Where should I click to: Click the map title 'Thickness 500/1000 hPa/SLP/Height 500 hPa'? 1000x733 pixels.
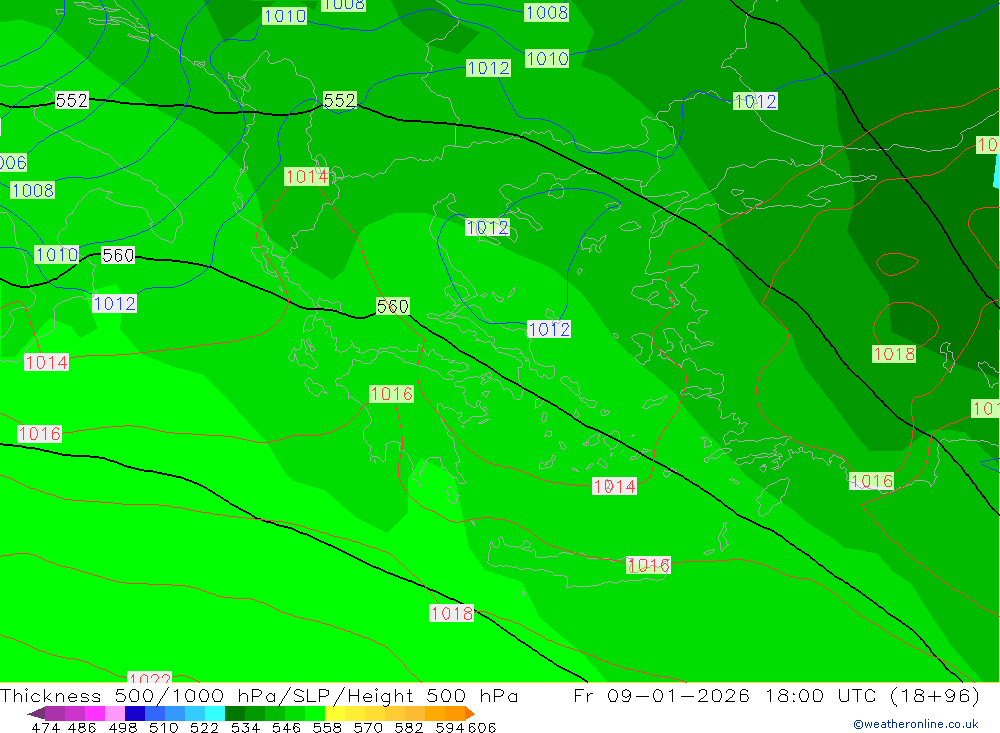point(259,695)
